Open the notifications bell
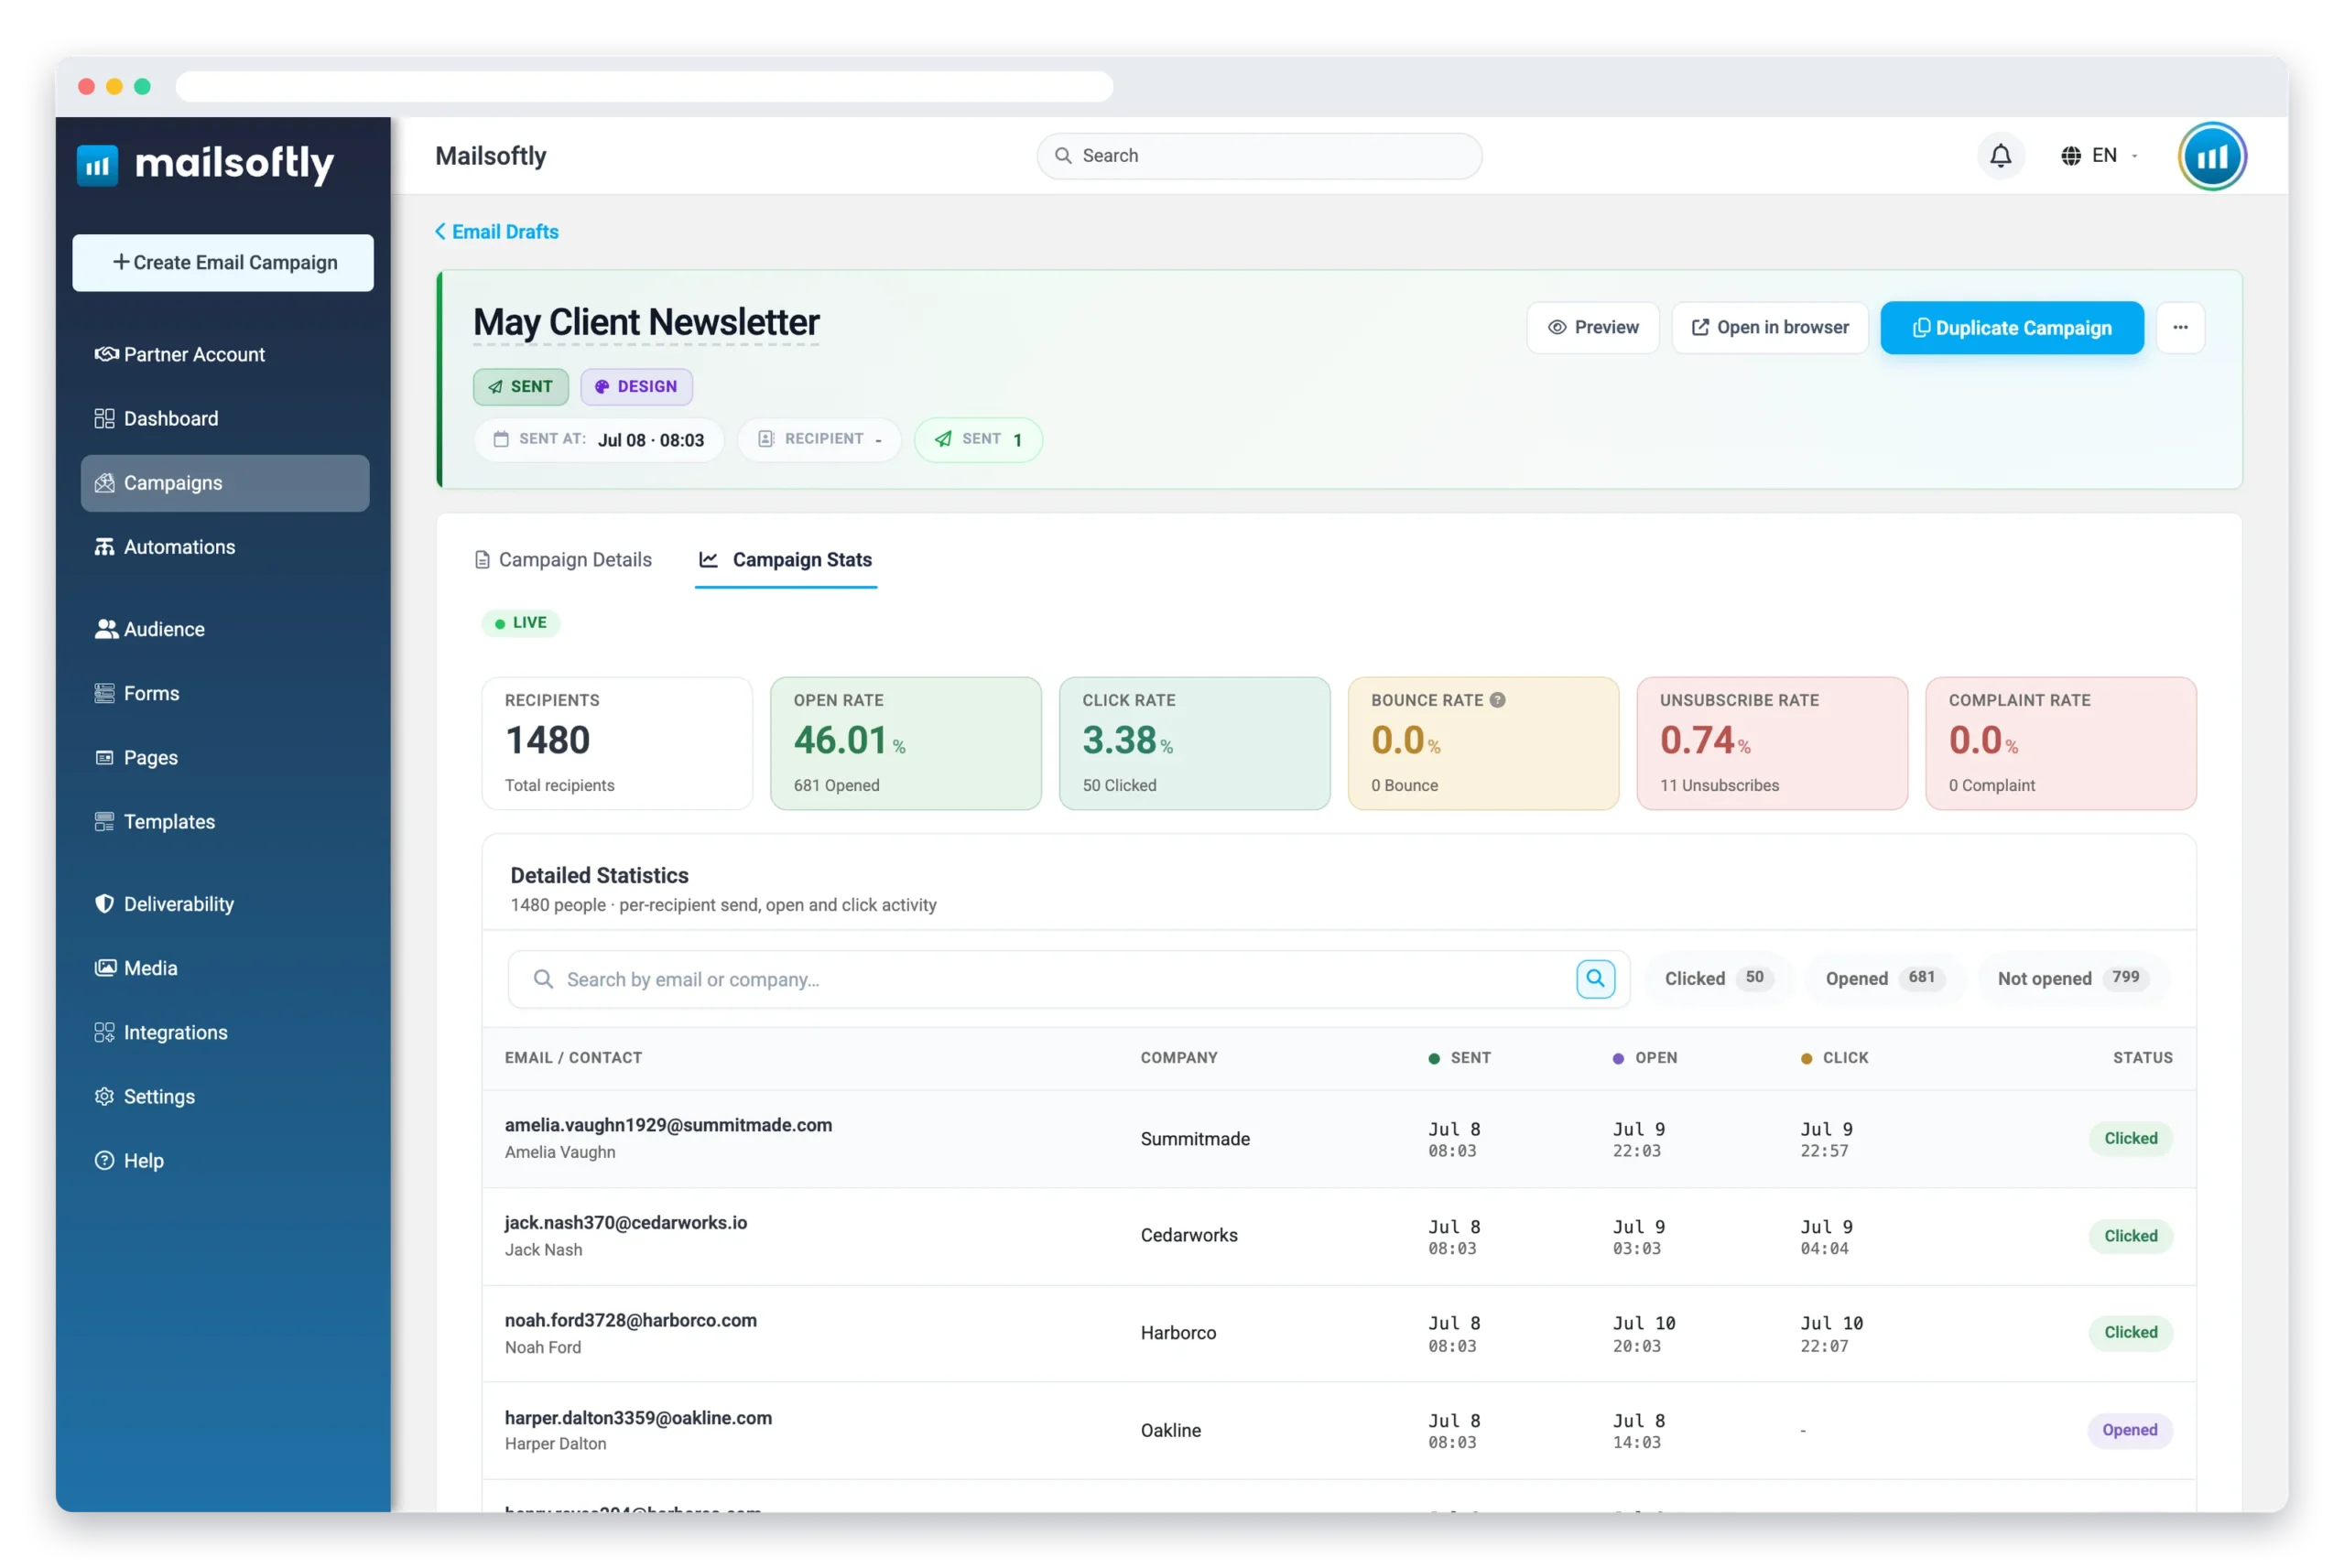Image resolution: width=2344 pixels, height=1568 pixels. pos(2000,156)
